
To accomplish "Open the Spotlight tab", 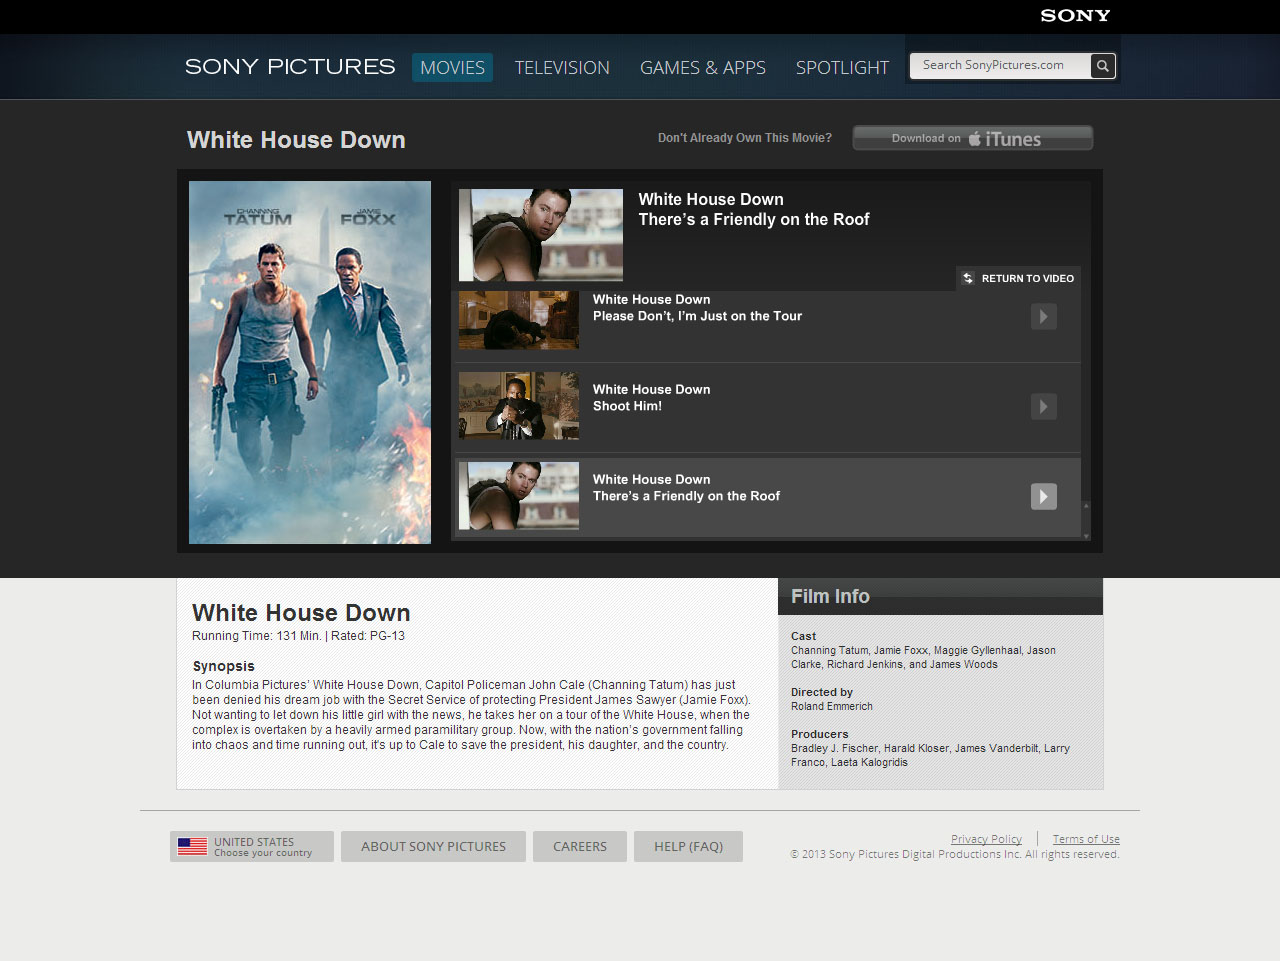I will click(842, 67).
